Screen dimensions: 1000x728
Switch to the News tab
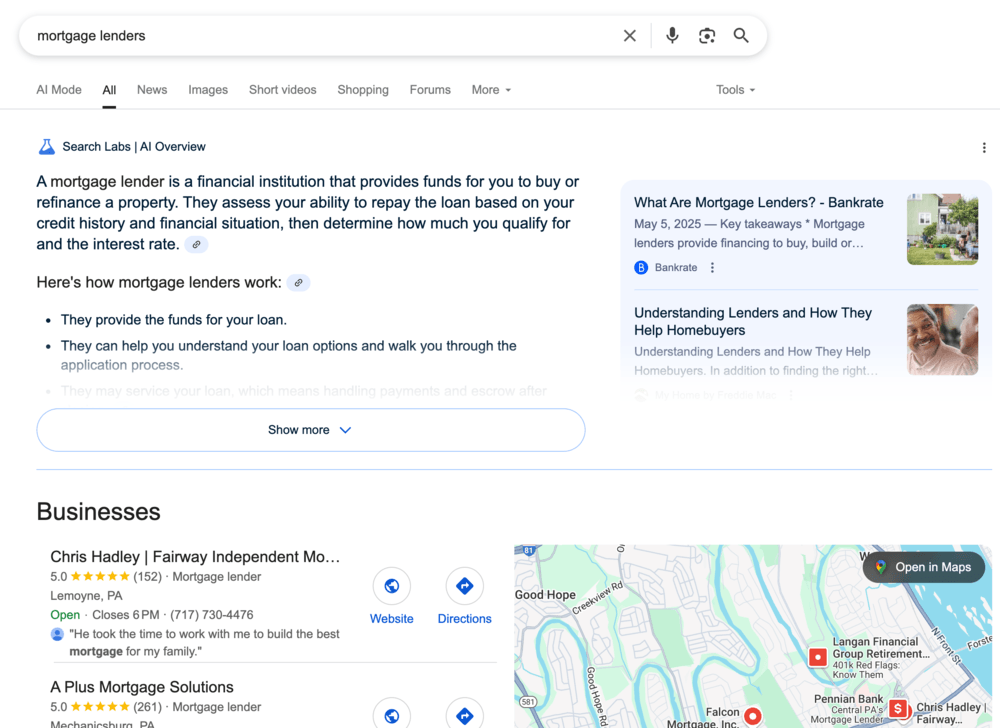tap(152, 90)
